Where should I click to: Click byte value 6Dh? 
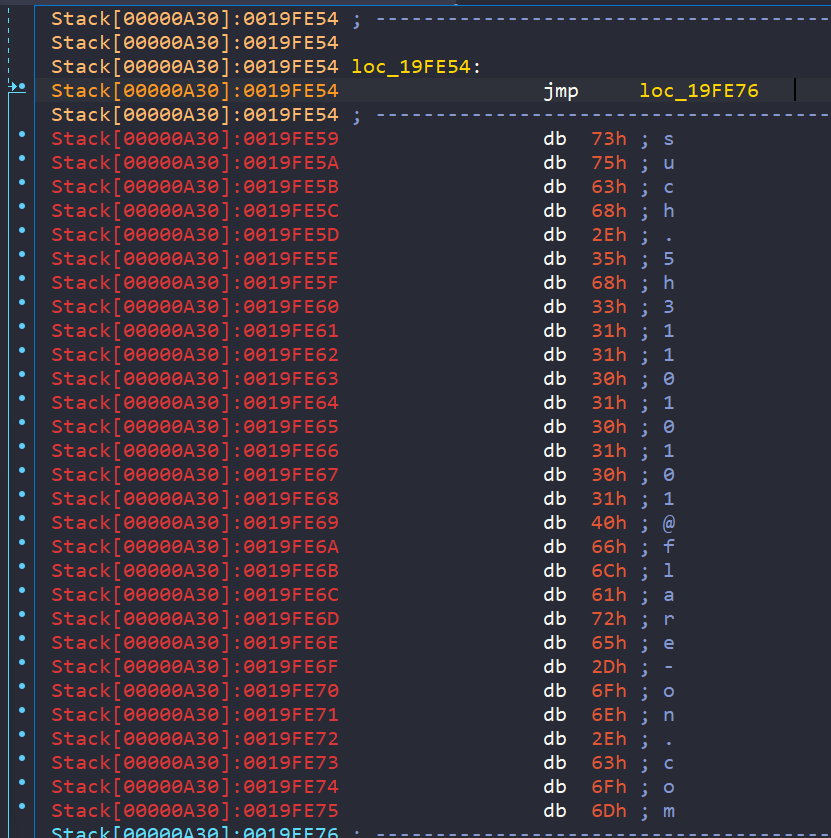609,811
